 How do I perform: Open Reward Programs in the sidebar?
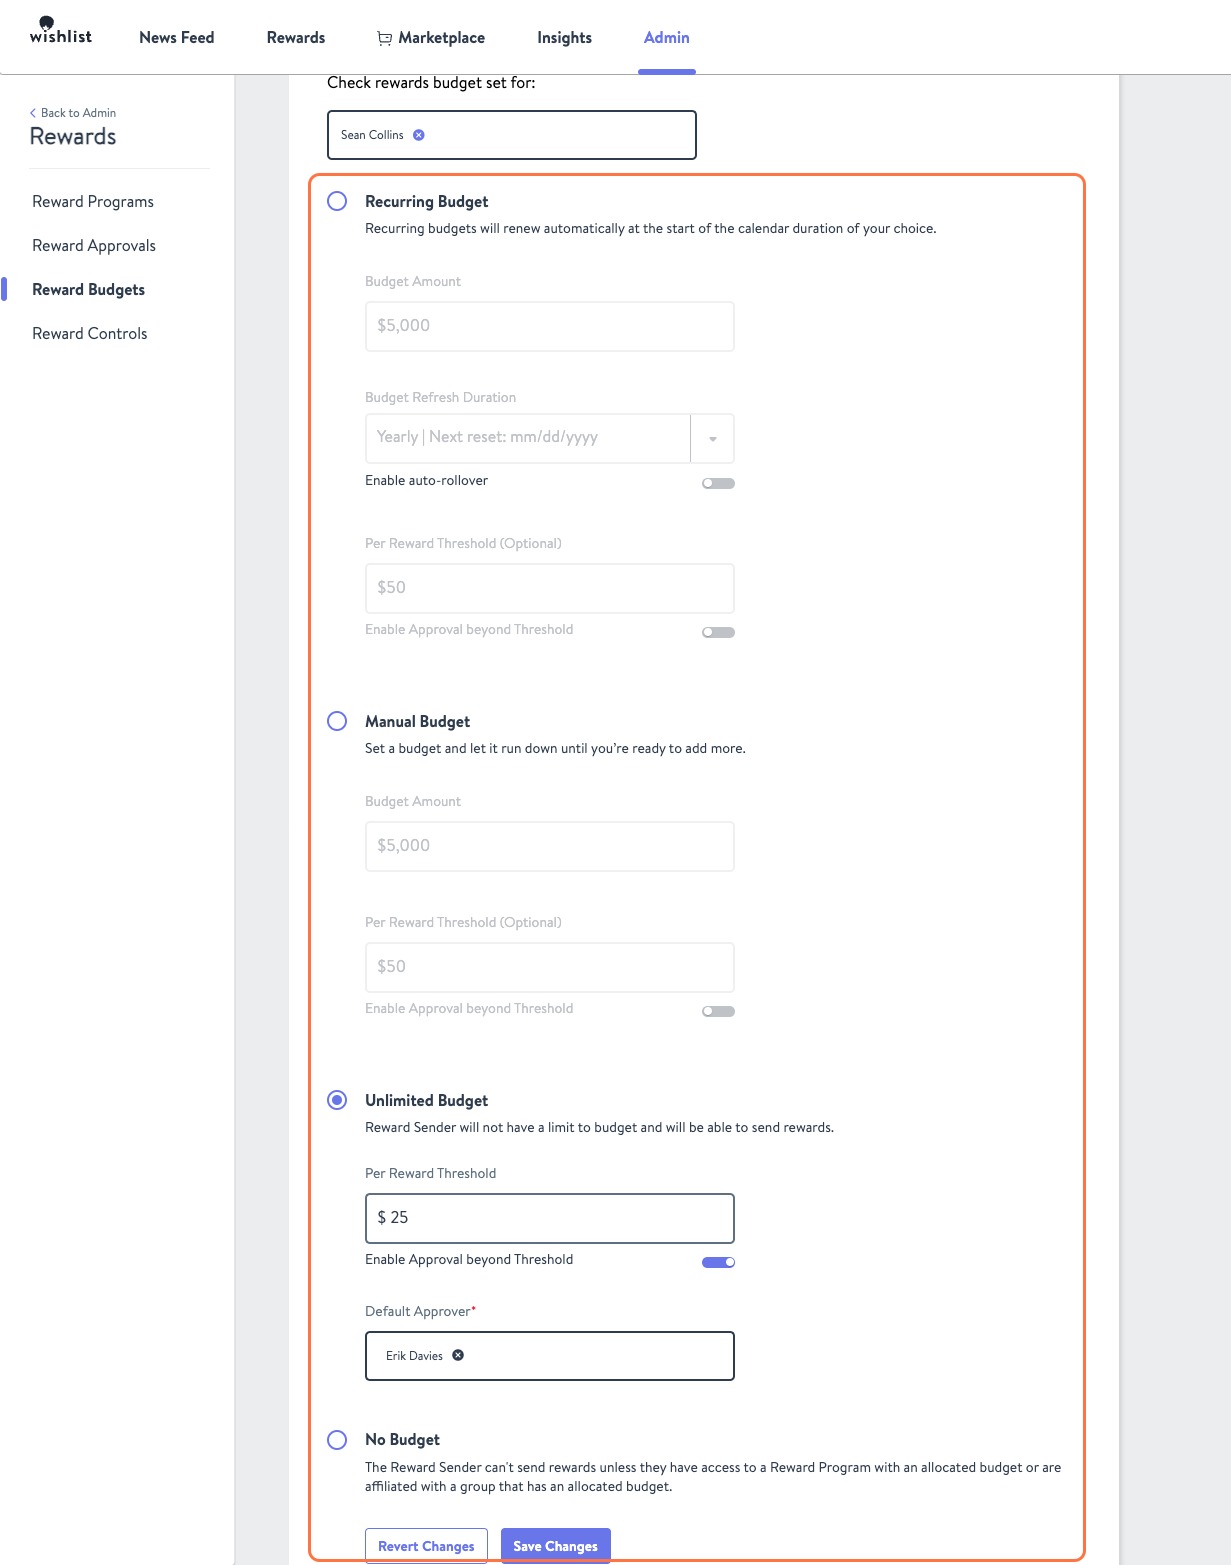92,201
